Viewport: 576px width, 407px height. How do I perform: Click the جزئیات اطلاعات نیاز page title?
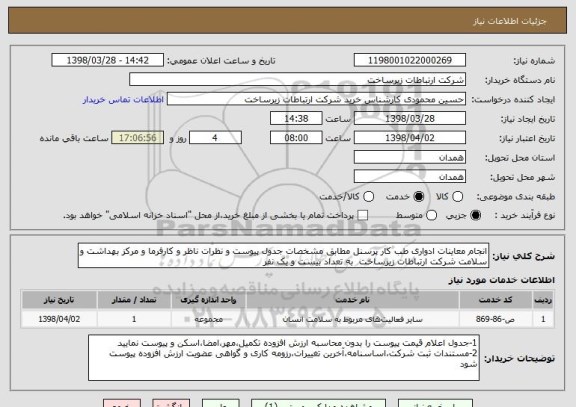[510, 21]
